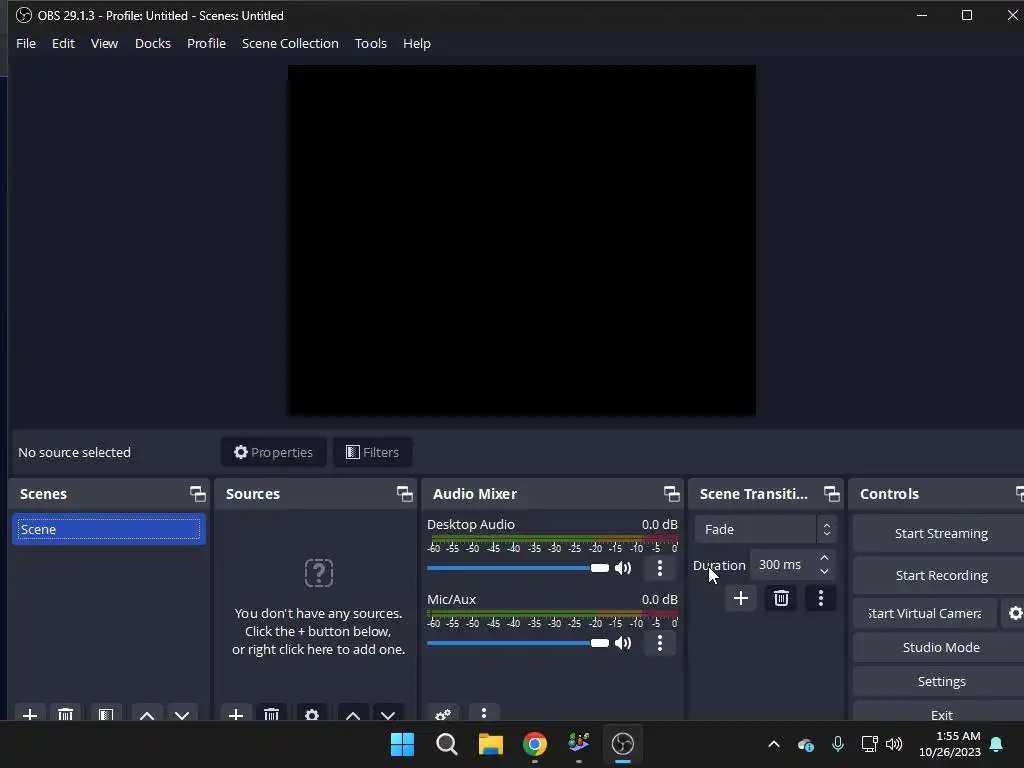Open the File menu

[26, 43]
